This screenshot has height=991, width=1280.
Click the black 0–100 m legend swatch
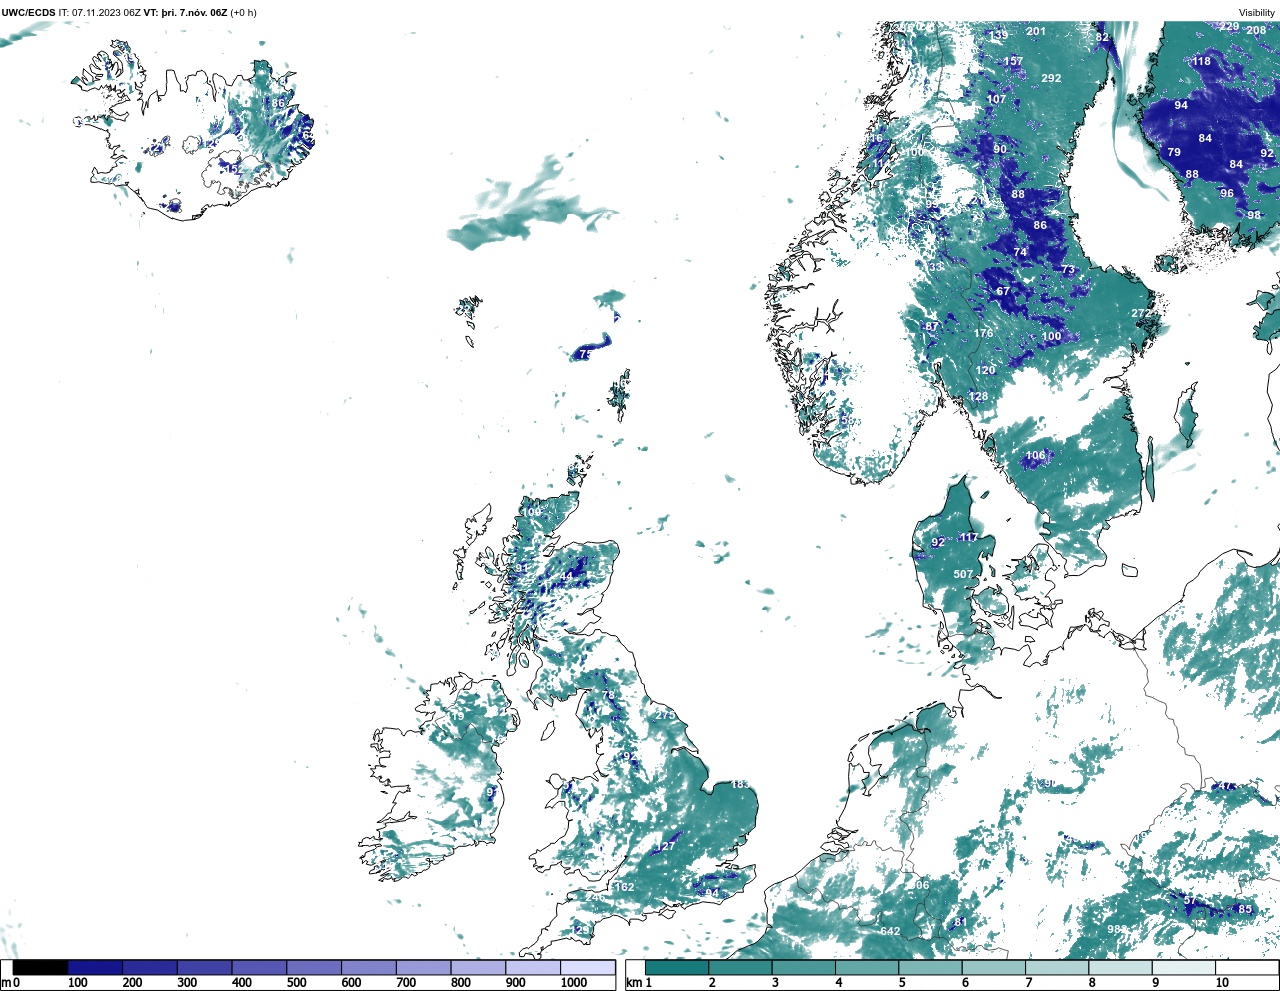[x=41, y=968]
